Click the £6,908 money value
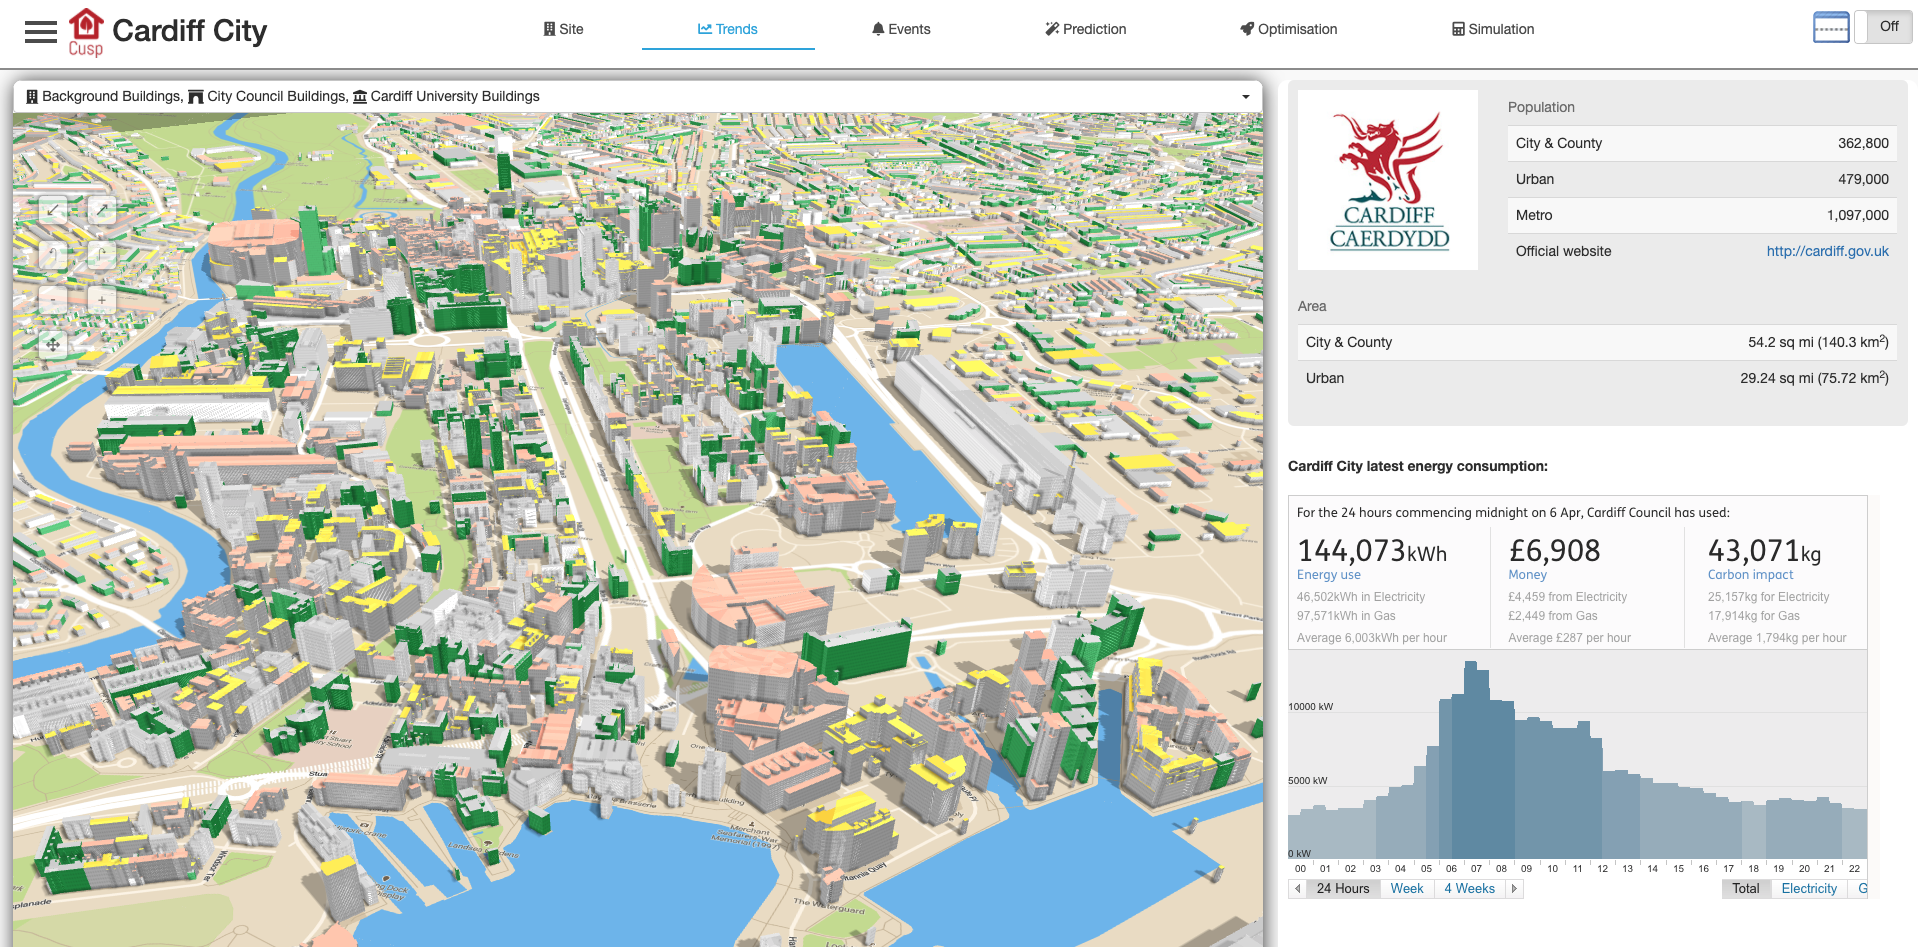Image resolution: width=1918 pixels, height=947 pixels. 1554,551
